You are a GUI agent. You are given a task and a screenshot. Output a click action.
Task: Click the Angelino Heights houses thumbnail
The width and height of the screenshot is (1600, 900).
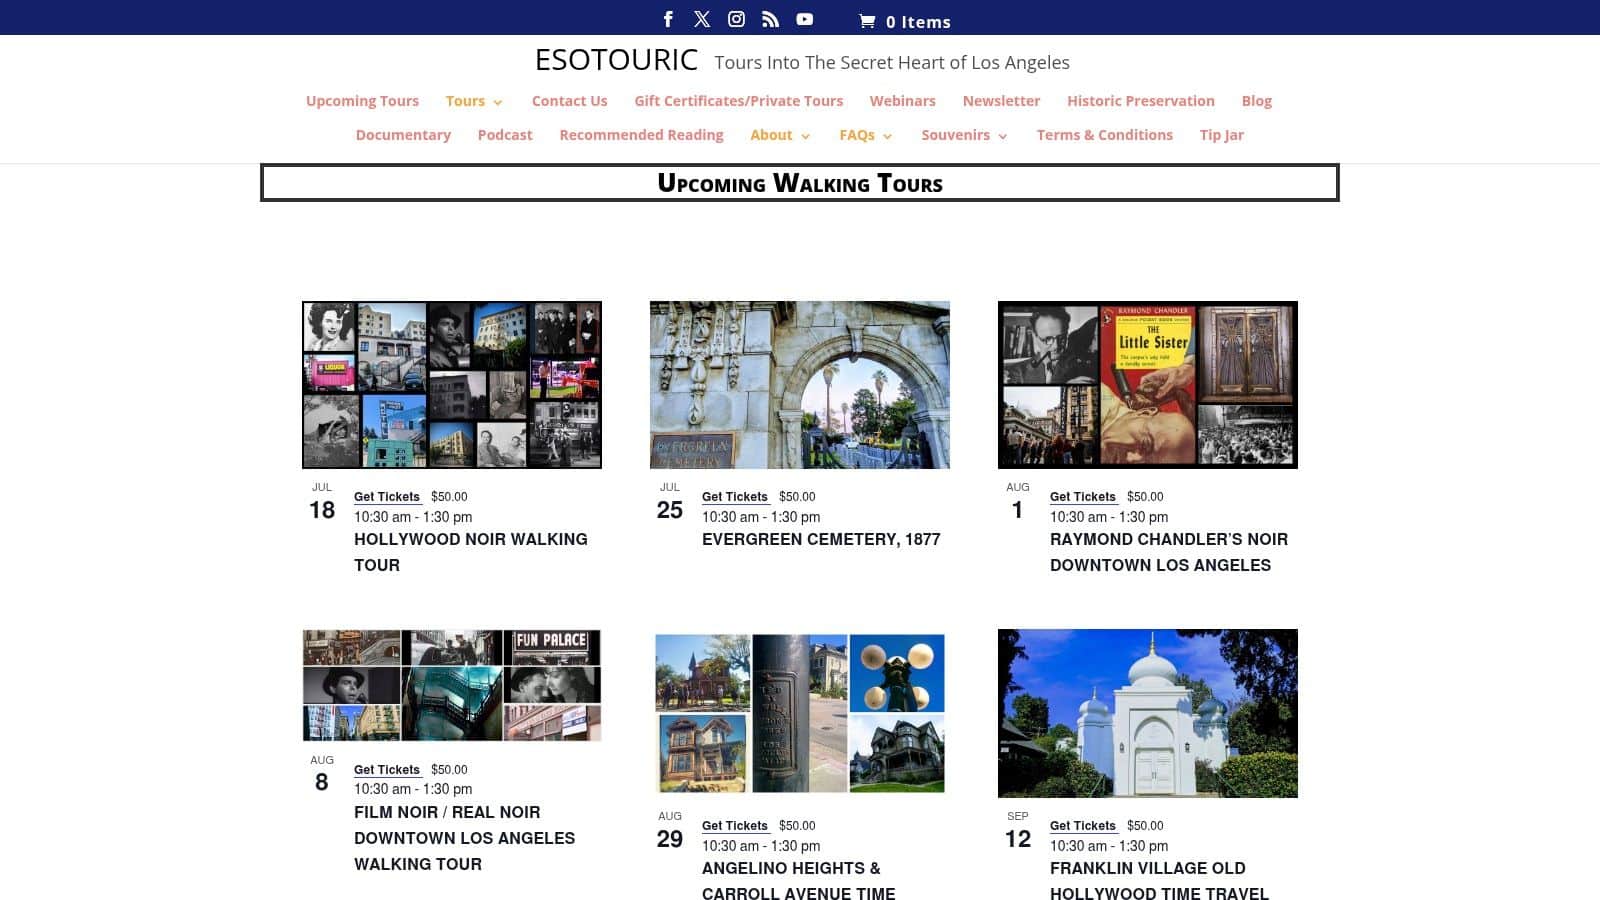coord(800,713)
